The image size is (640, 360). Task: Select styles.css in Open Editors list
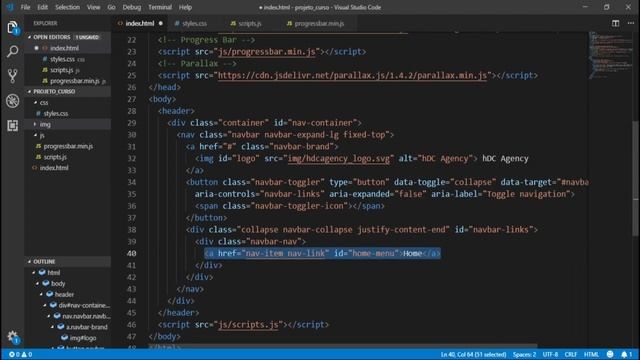point(68,59)
